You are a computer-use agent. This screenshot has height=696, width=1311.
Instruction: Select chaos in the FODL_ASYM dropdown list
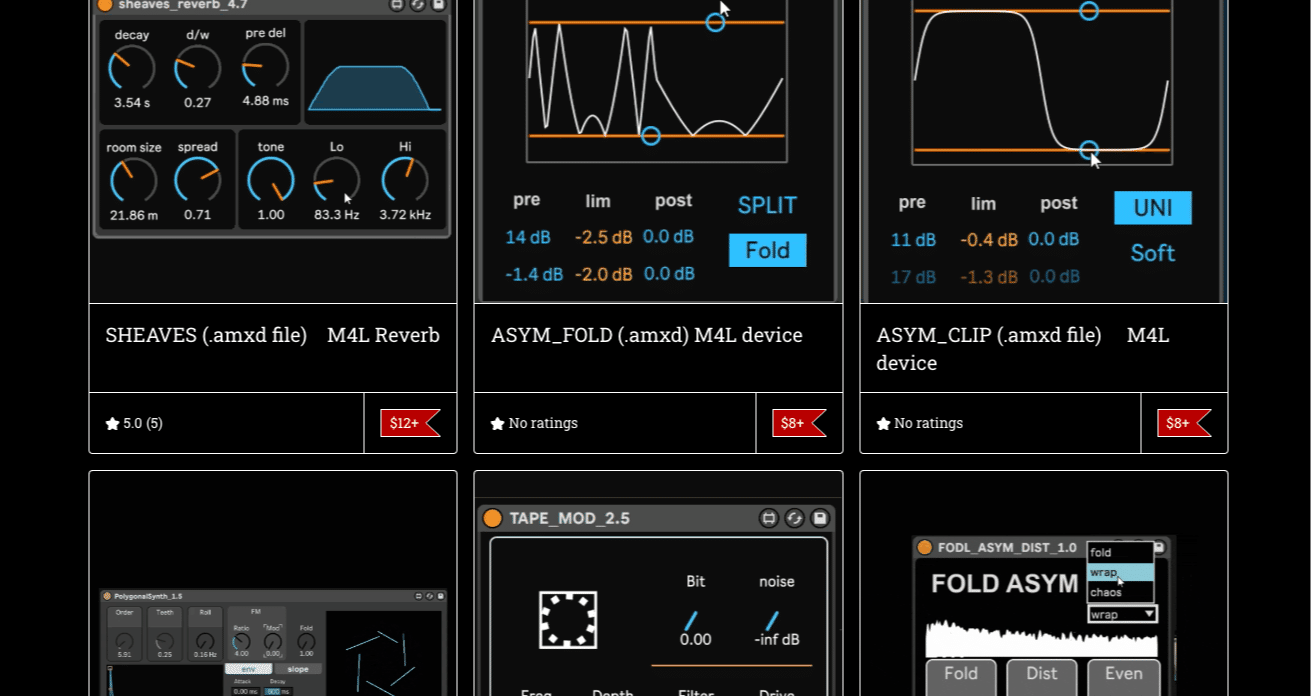(1107, 592)
